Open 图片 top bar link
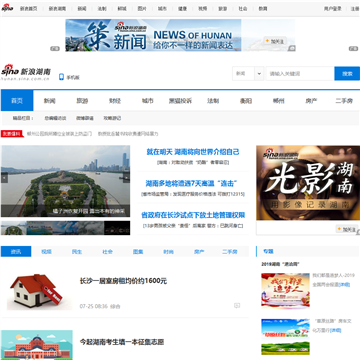The width and height of the screenshot is (360, 360). (142, 9)
